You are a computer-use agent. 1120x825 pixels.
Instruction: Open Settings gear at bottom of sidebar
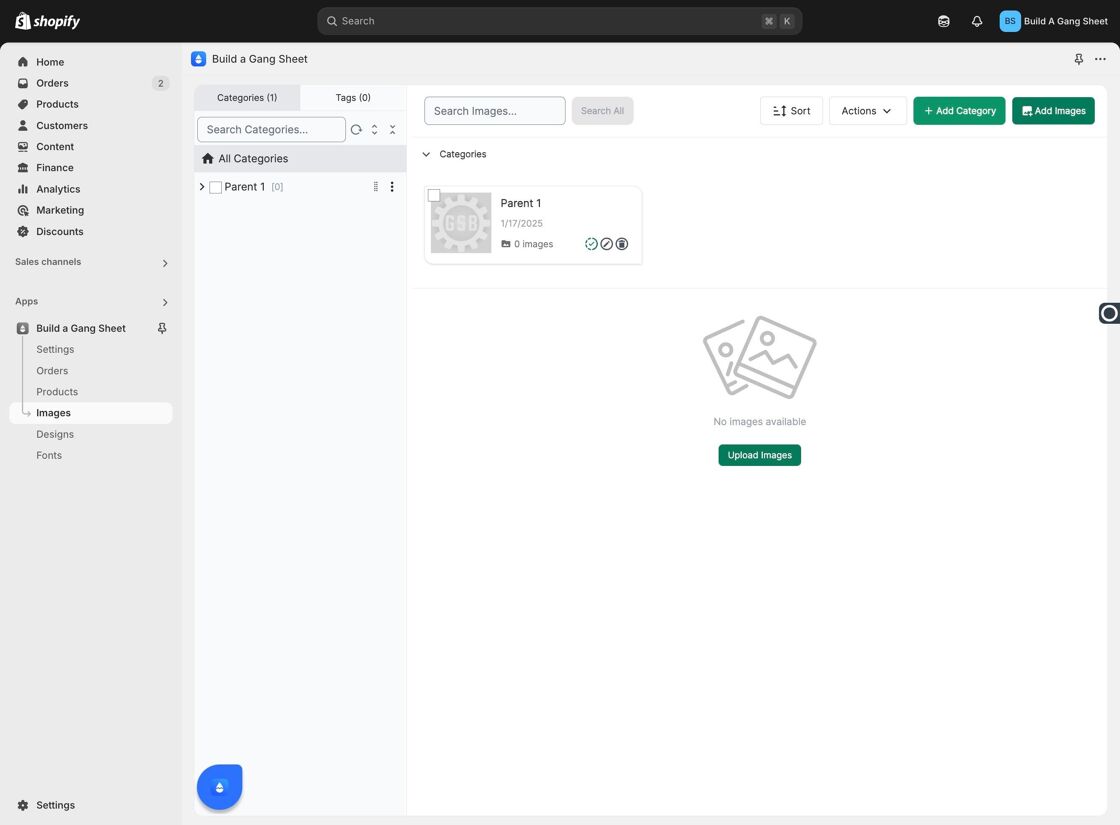click(x=23, y=805)
